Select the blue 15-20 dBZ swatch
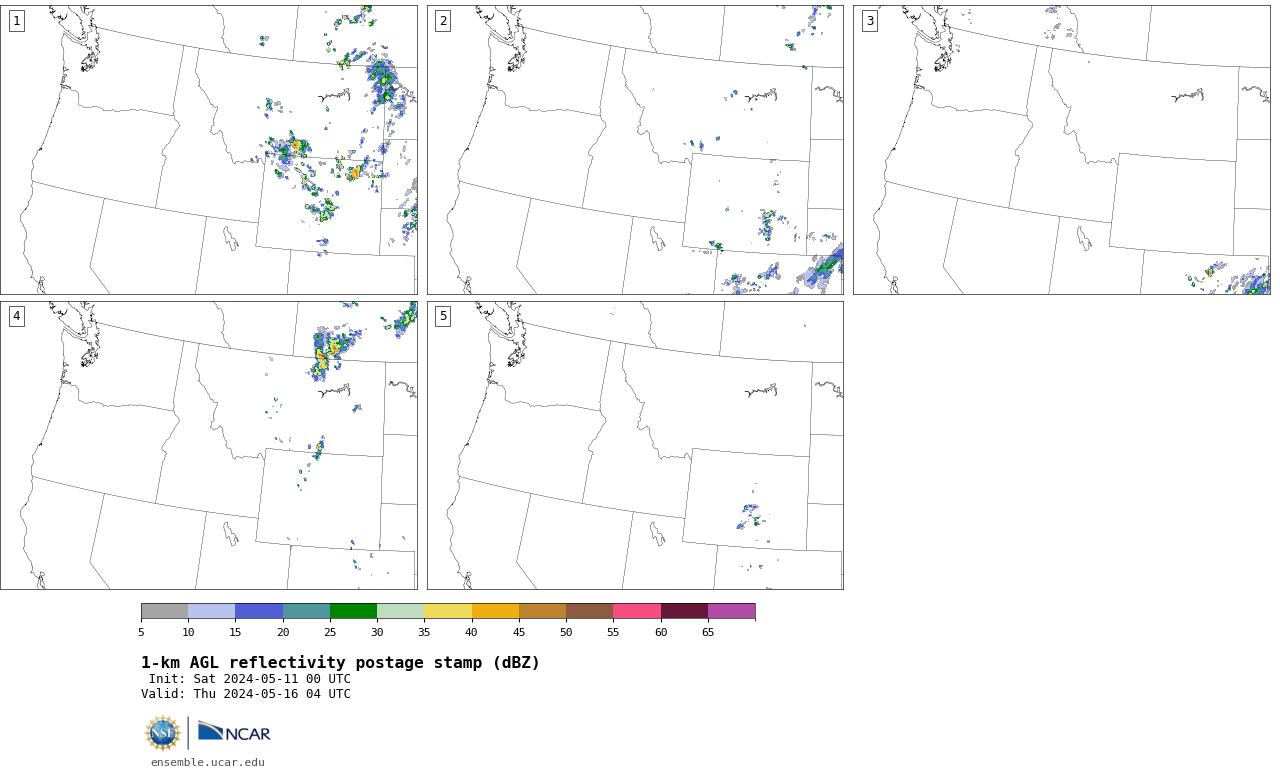The height and width of the screenshot is (773, 1280). tap(259, 611)
